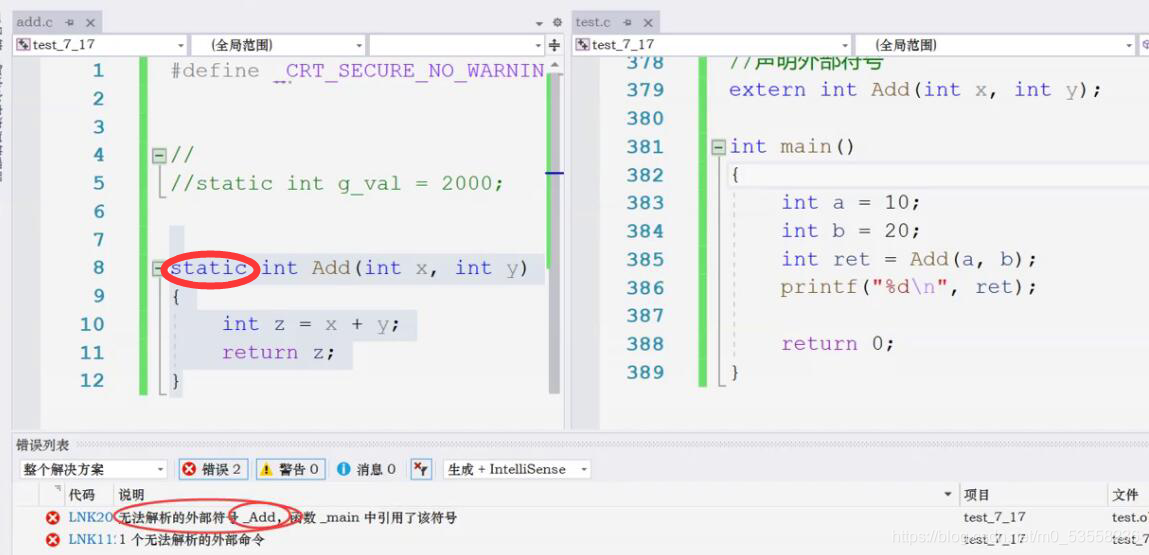Toggle the 错误 2 errors filter
The width and height of the screenshot is (1149, 555).
[x=214, y=469]
